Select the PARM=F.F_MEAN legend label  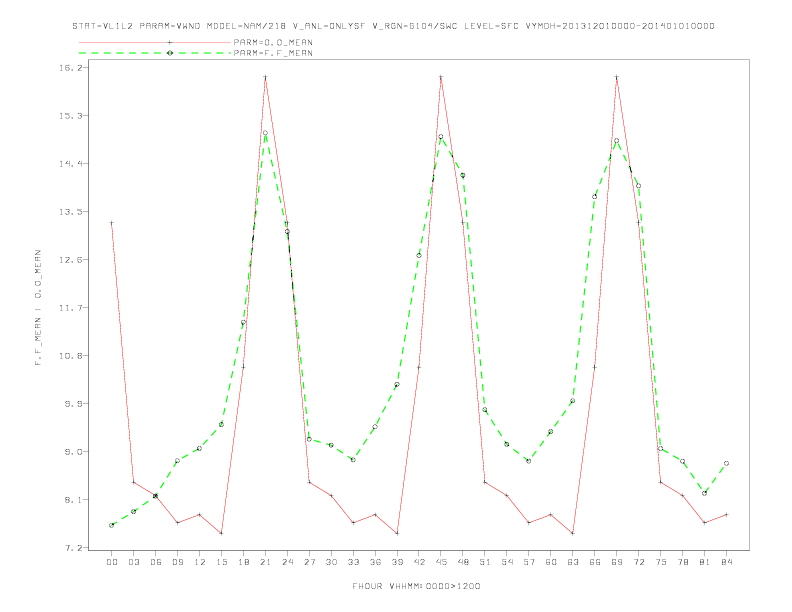pyautogui.click(x=273, y=53)
